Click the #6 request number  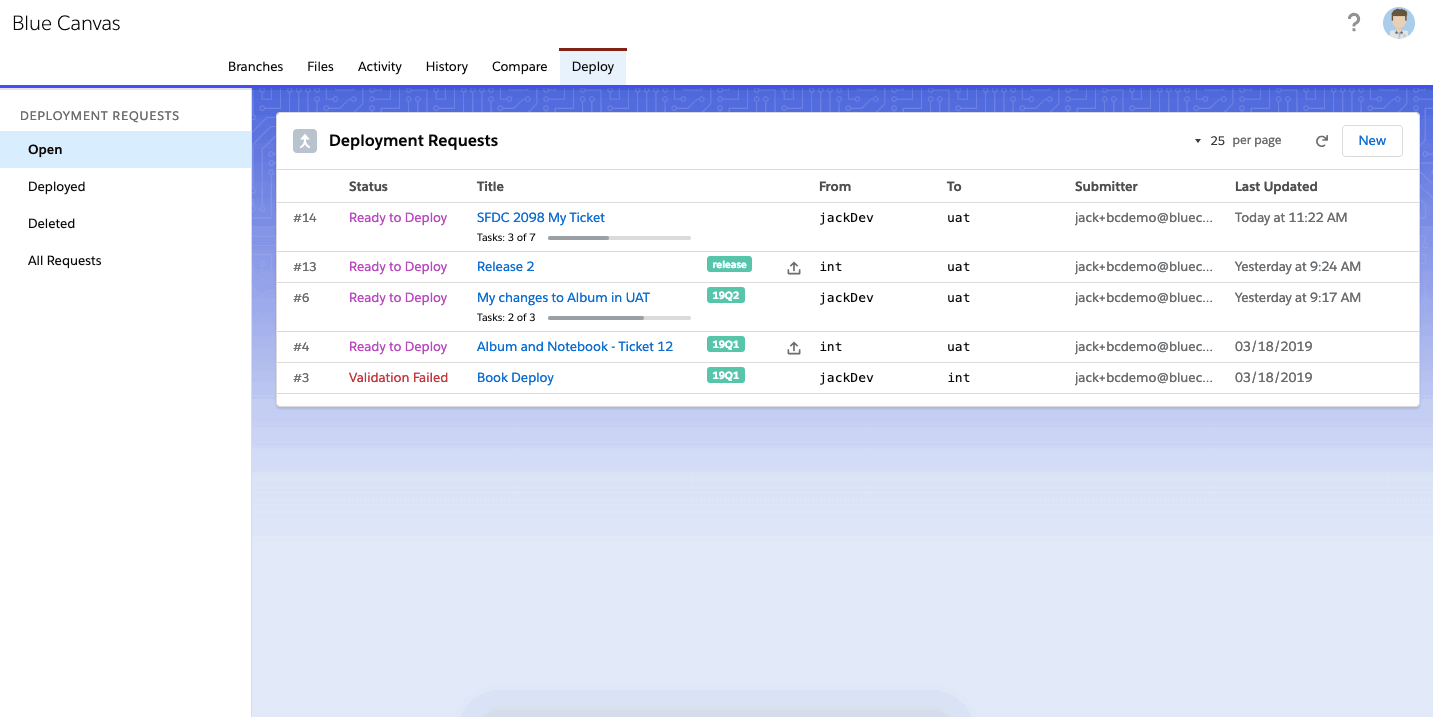(301, 298)
